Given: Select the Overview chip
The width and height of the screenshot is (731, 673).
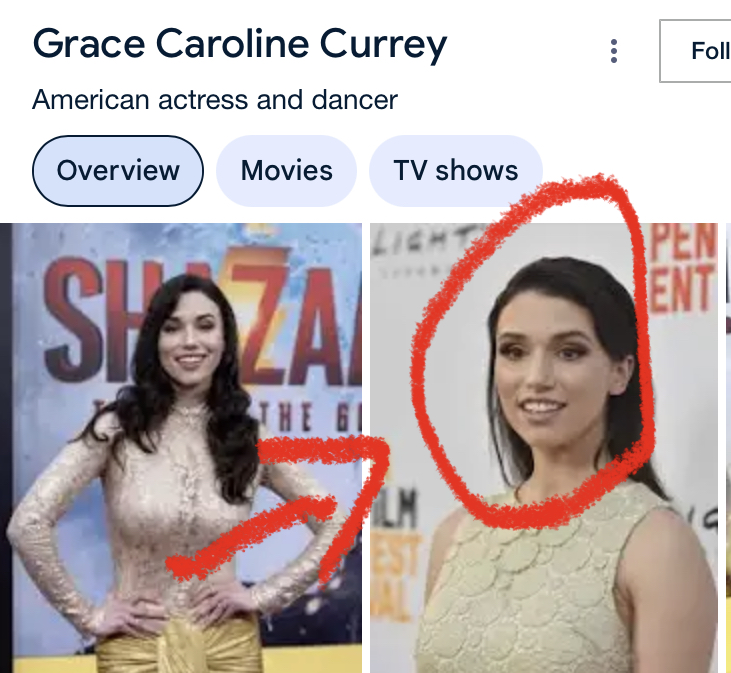Looking at the screenshot, I should pos(118,171).
